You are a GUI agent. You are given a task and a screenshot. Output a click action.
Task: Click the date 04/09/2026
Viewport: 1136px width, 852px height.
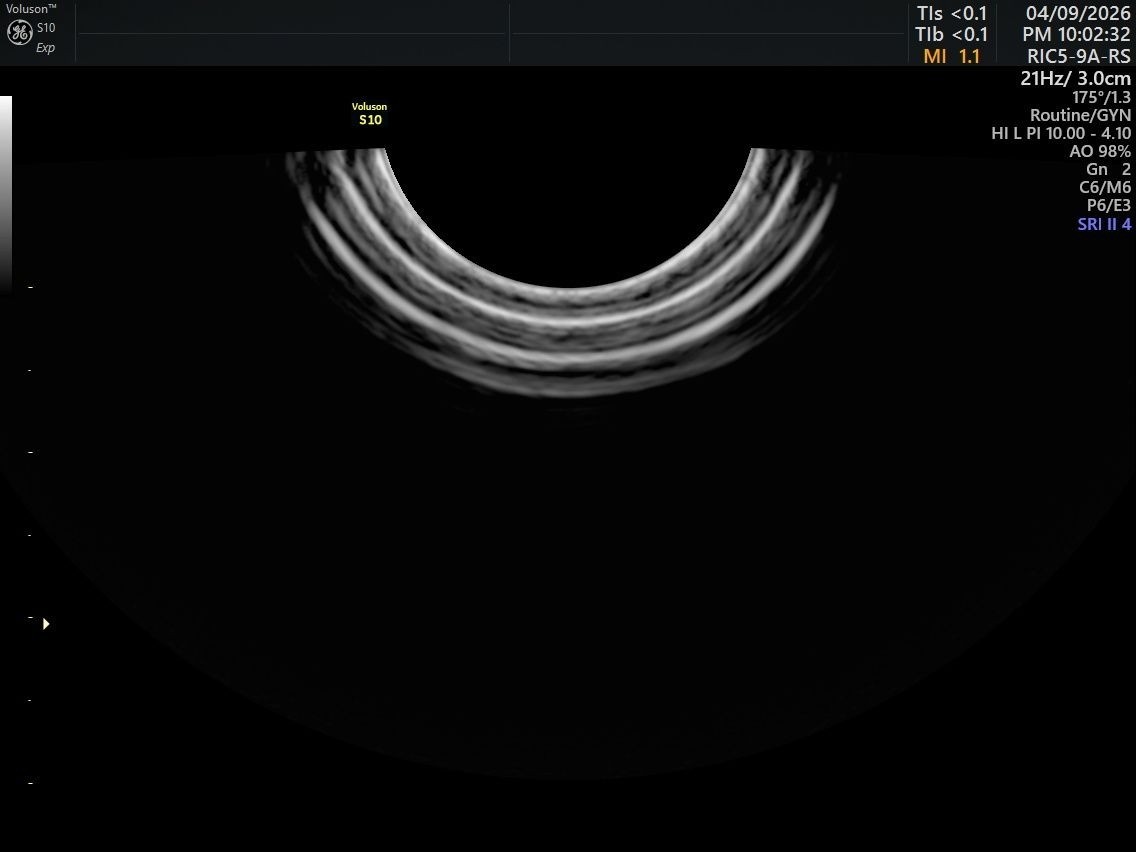[1078, 13]
